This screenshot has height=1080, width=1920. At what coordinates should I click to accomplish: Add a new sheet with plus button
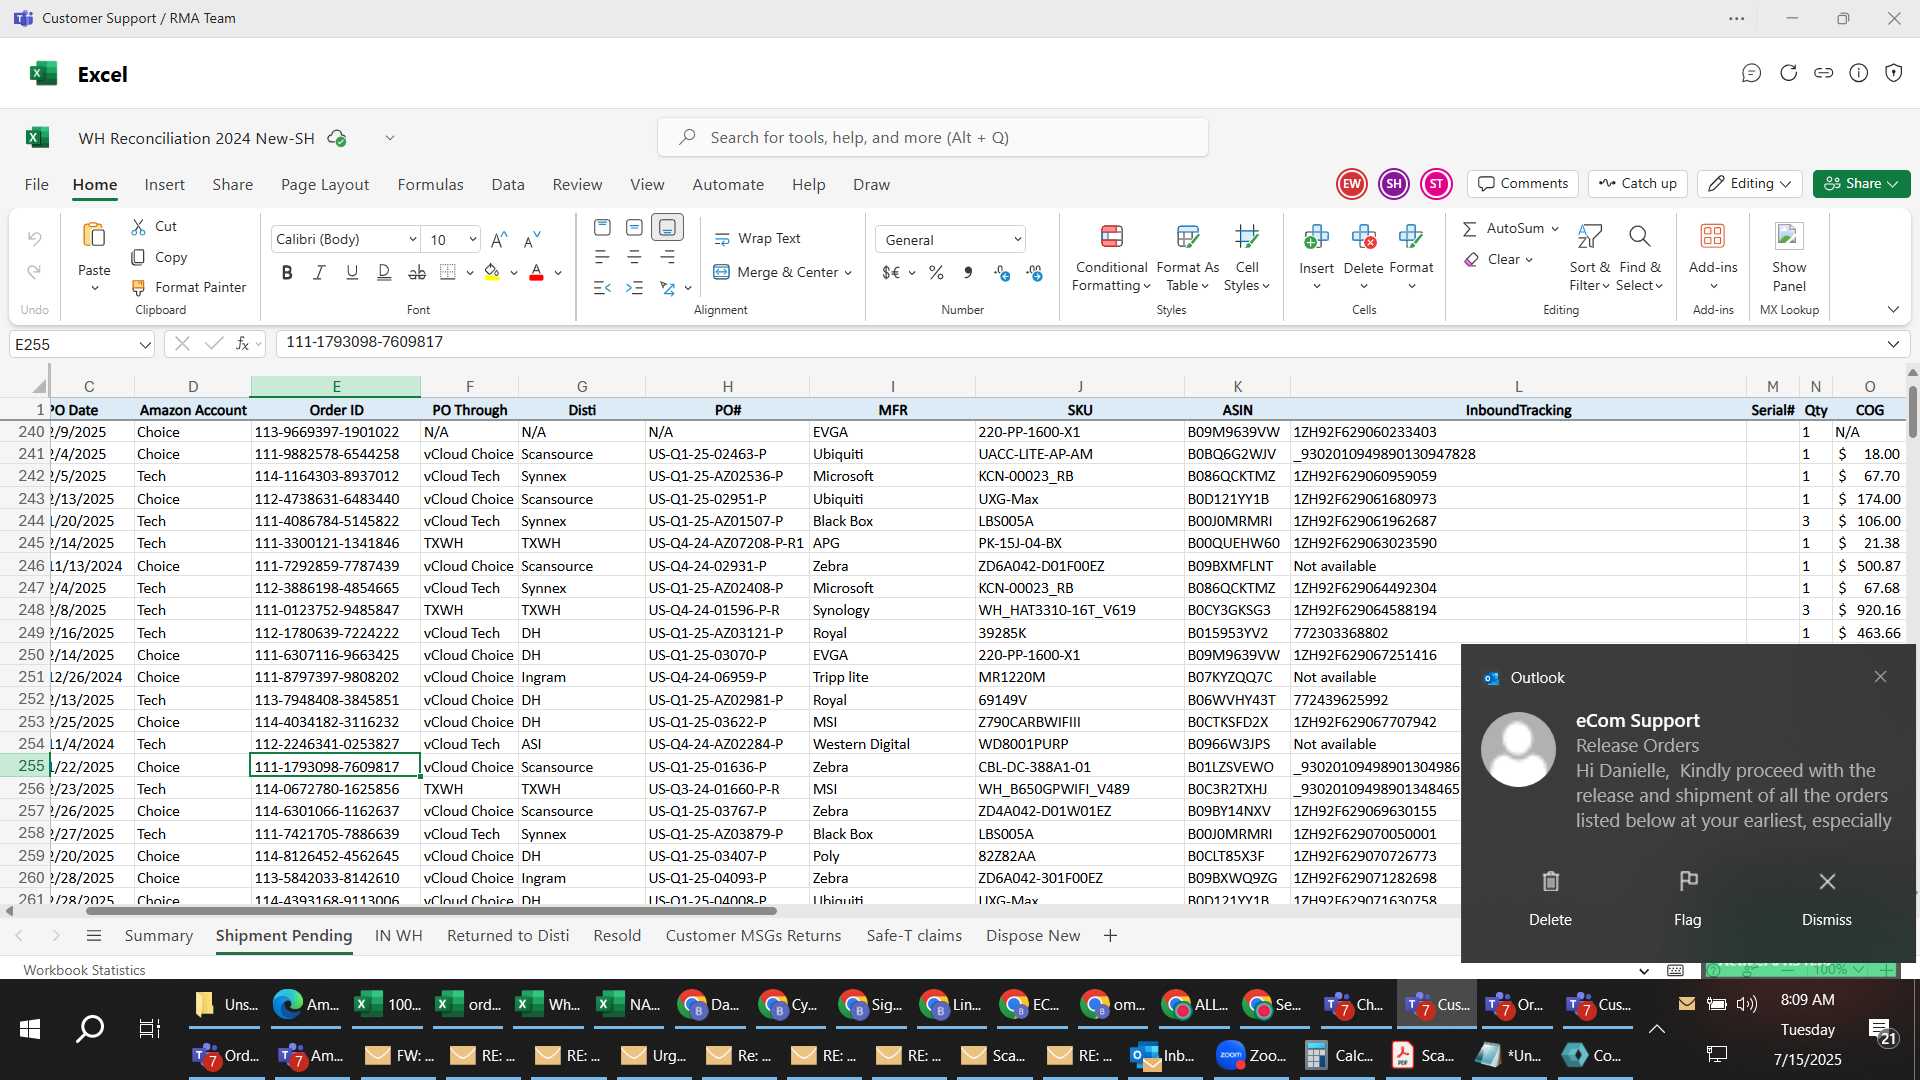[1110, 936]
